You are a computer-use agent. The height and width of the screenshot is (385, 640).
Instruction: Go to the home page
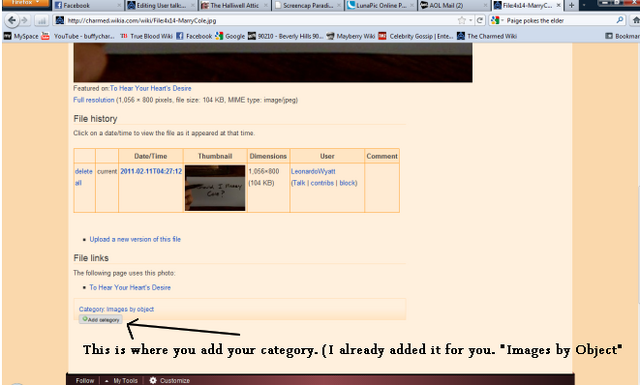(x=635, y=20)
